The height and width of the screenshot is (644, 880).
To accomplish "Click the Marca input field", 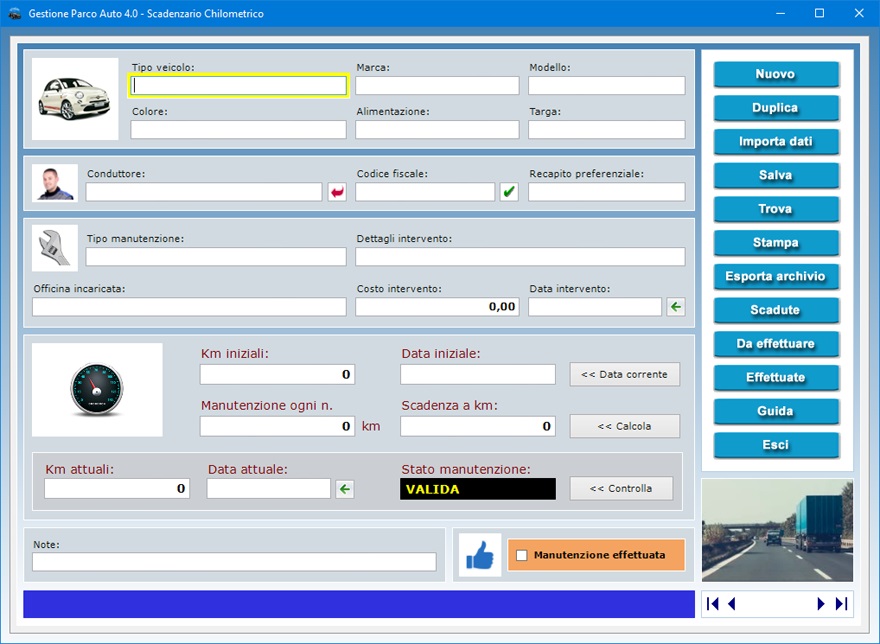I will pyautogui.click(x=437, y=85).
